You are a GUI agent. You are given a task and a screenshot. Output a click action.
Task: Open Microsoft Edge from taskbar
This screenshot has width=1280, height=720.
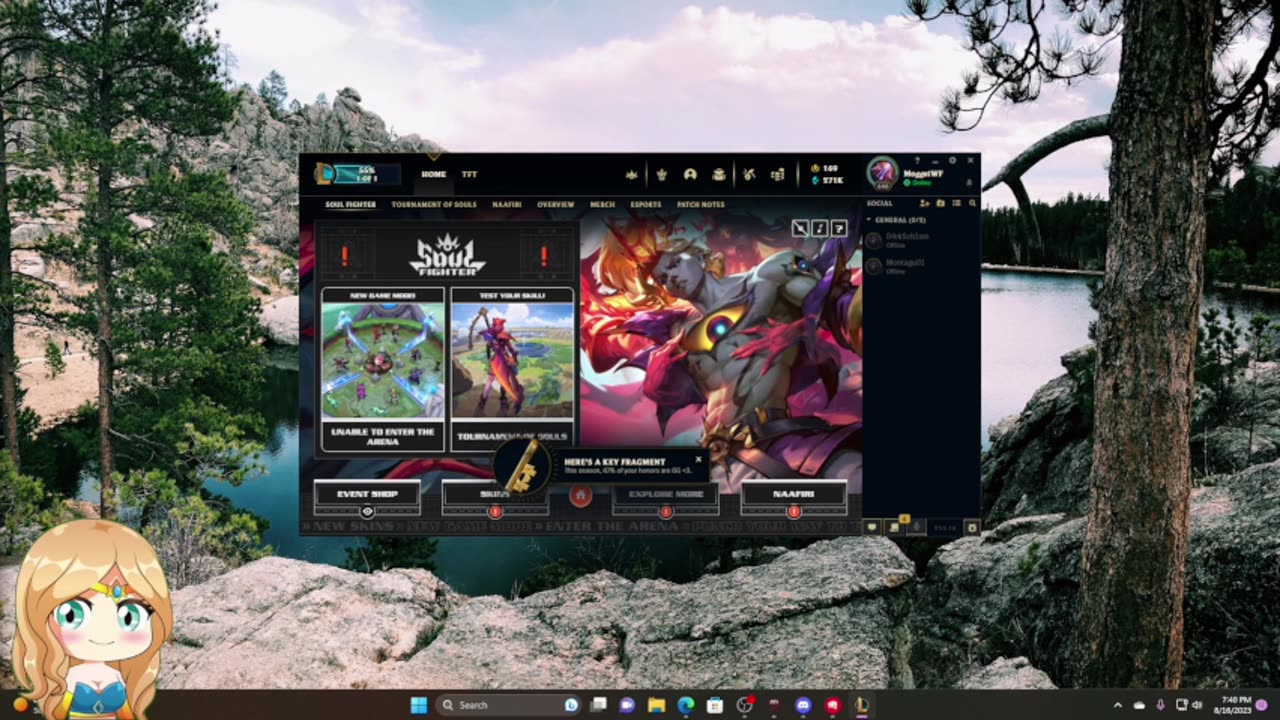686,705
